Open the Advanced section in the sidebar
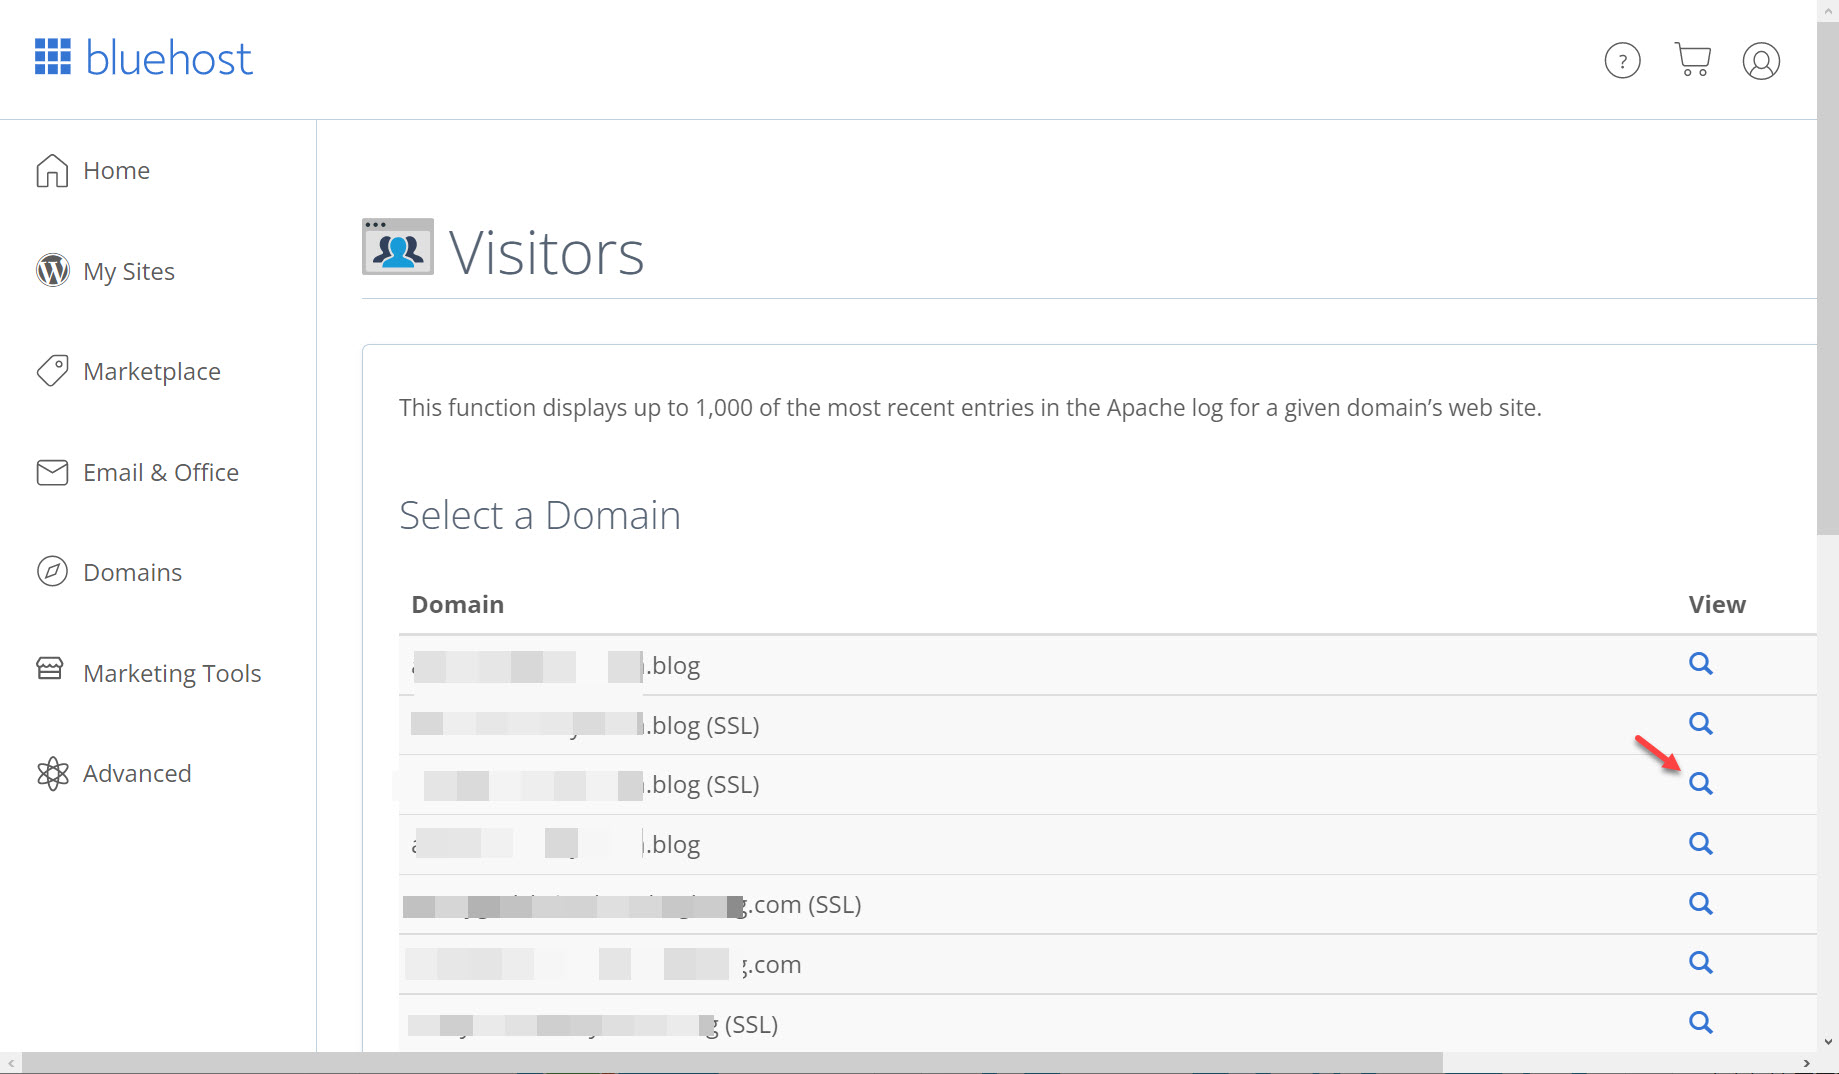Image resolution: width=1839 pixels, height=1074 pixels. [113, 773]
